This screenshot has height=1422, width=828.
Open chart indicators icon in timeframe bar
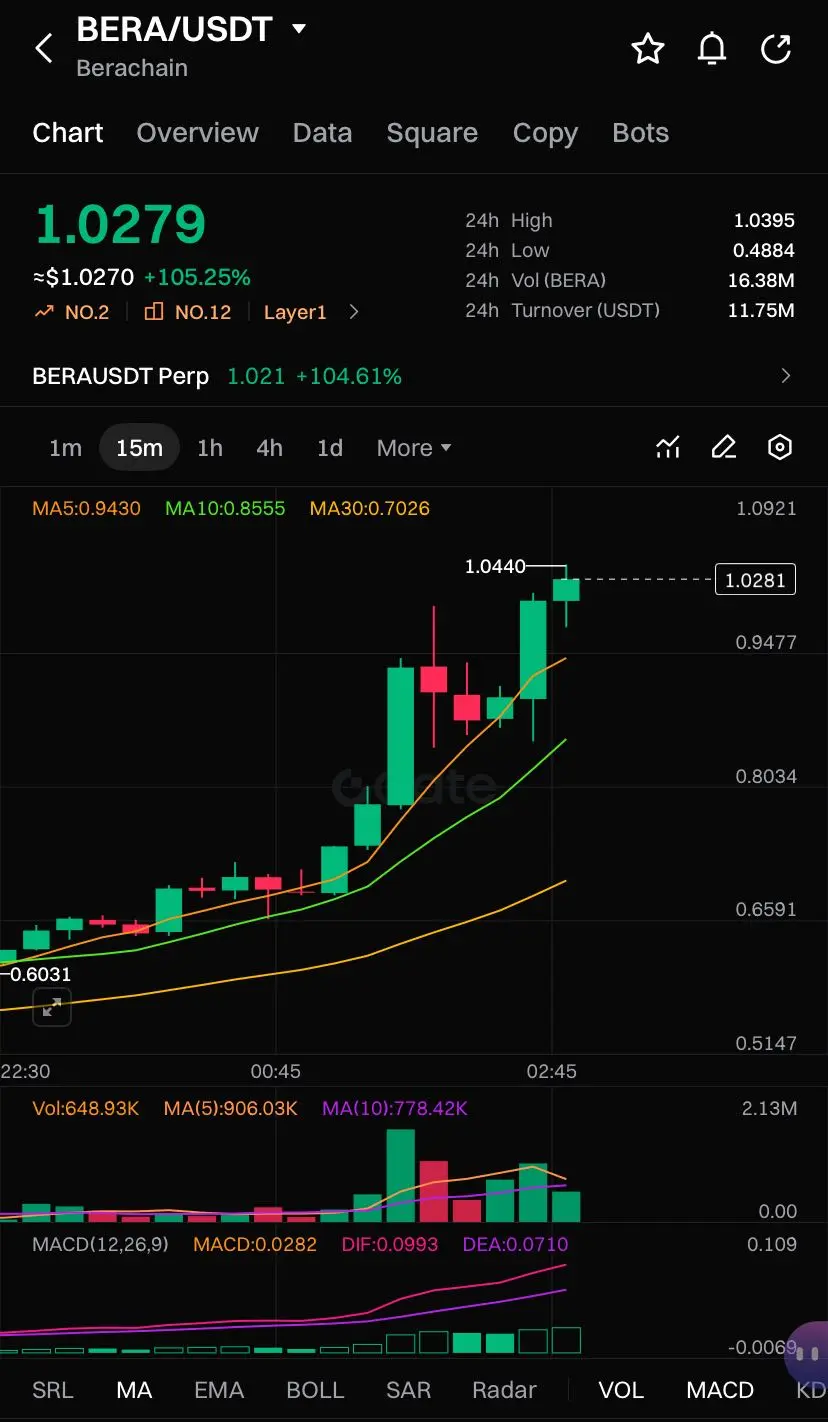668,447
